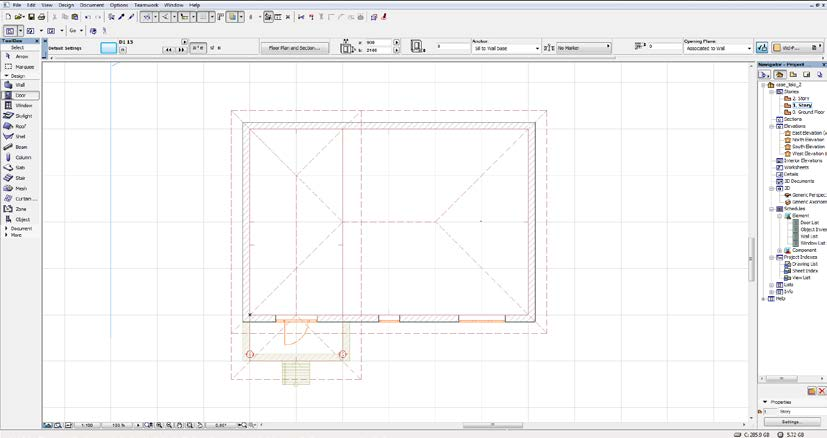Click the red delete icon in Navigator
827x438 pixels.
[x=821, y=391]
